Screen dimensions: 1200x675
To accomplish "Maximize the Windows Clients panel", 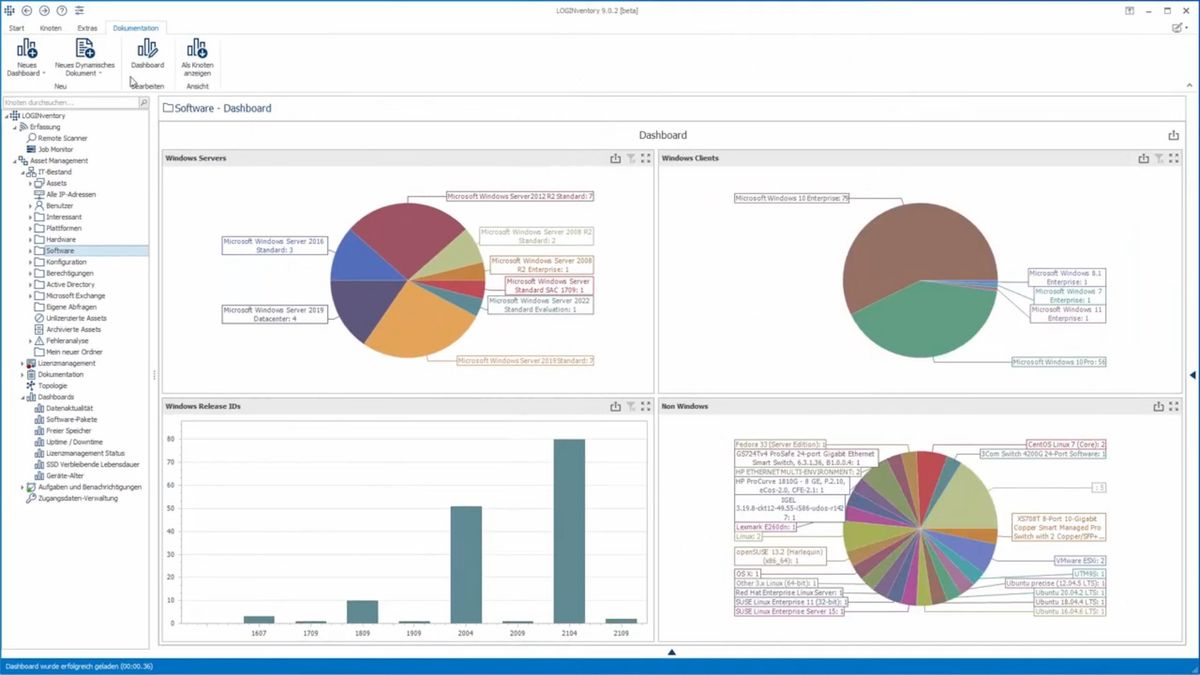I will click(x=1174, y=158).
